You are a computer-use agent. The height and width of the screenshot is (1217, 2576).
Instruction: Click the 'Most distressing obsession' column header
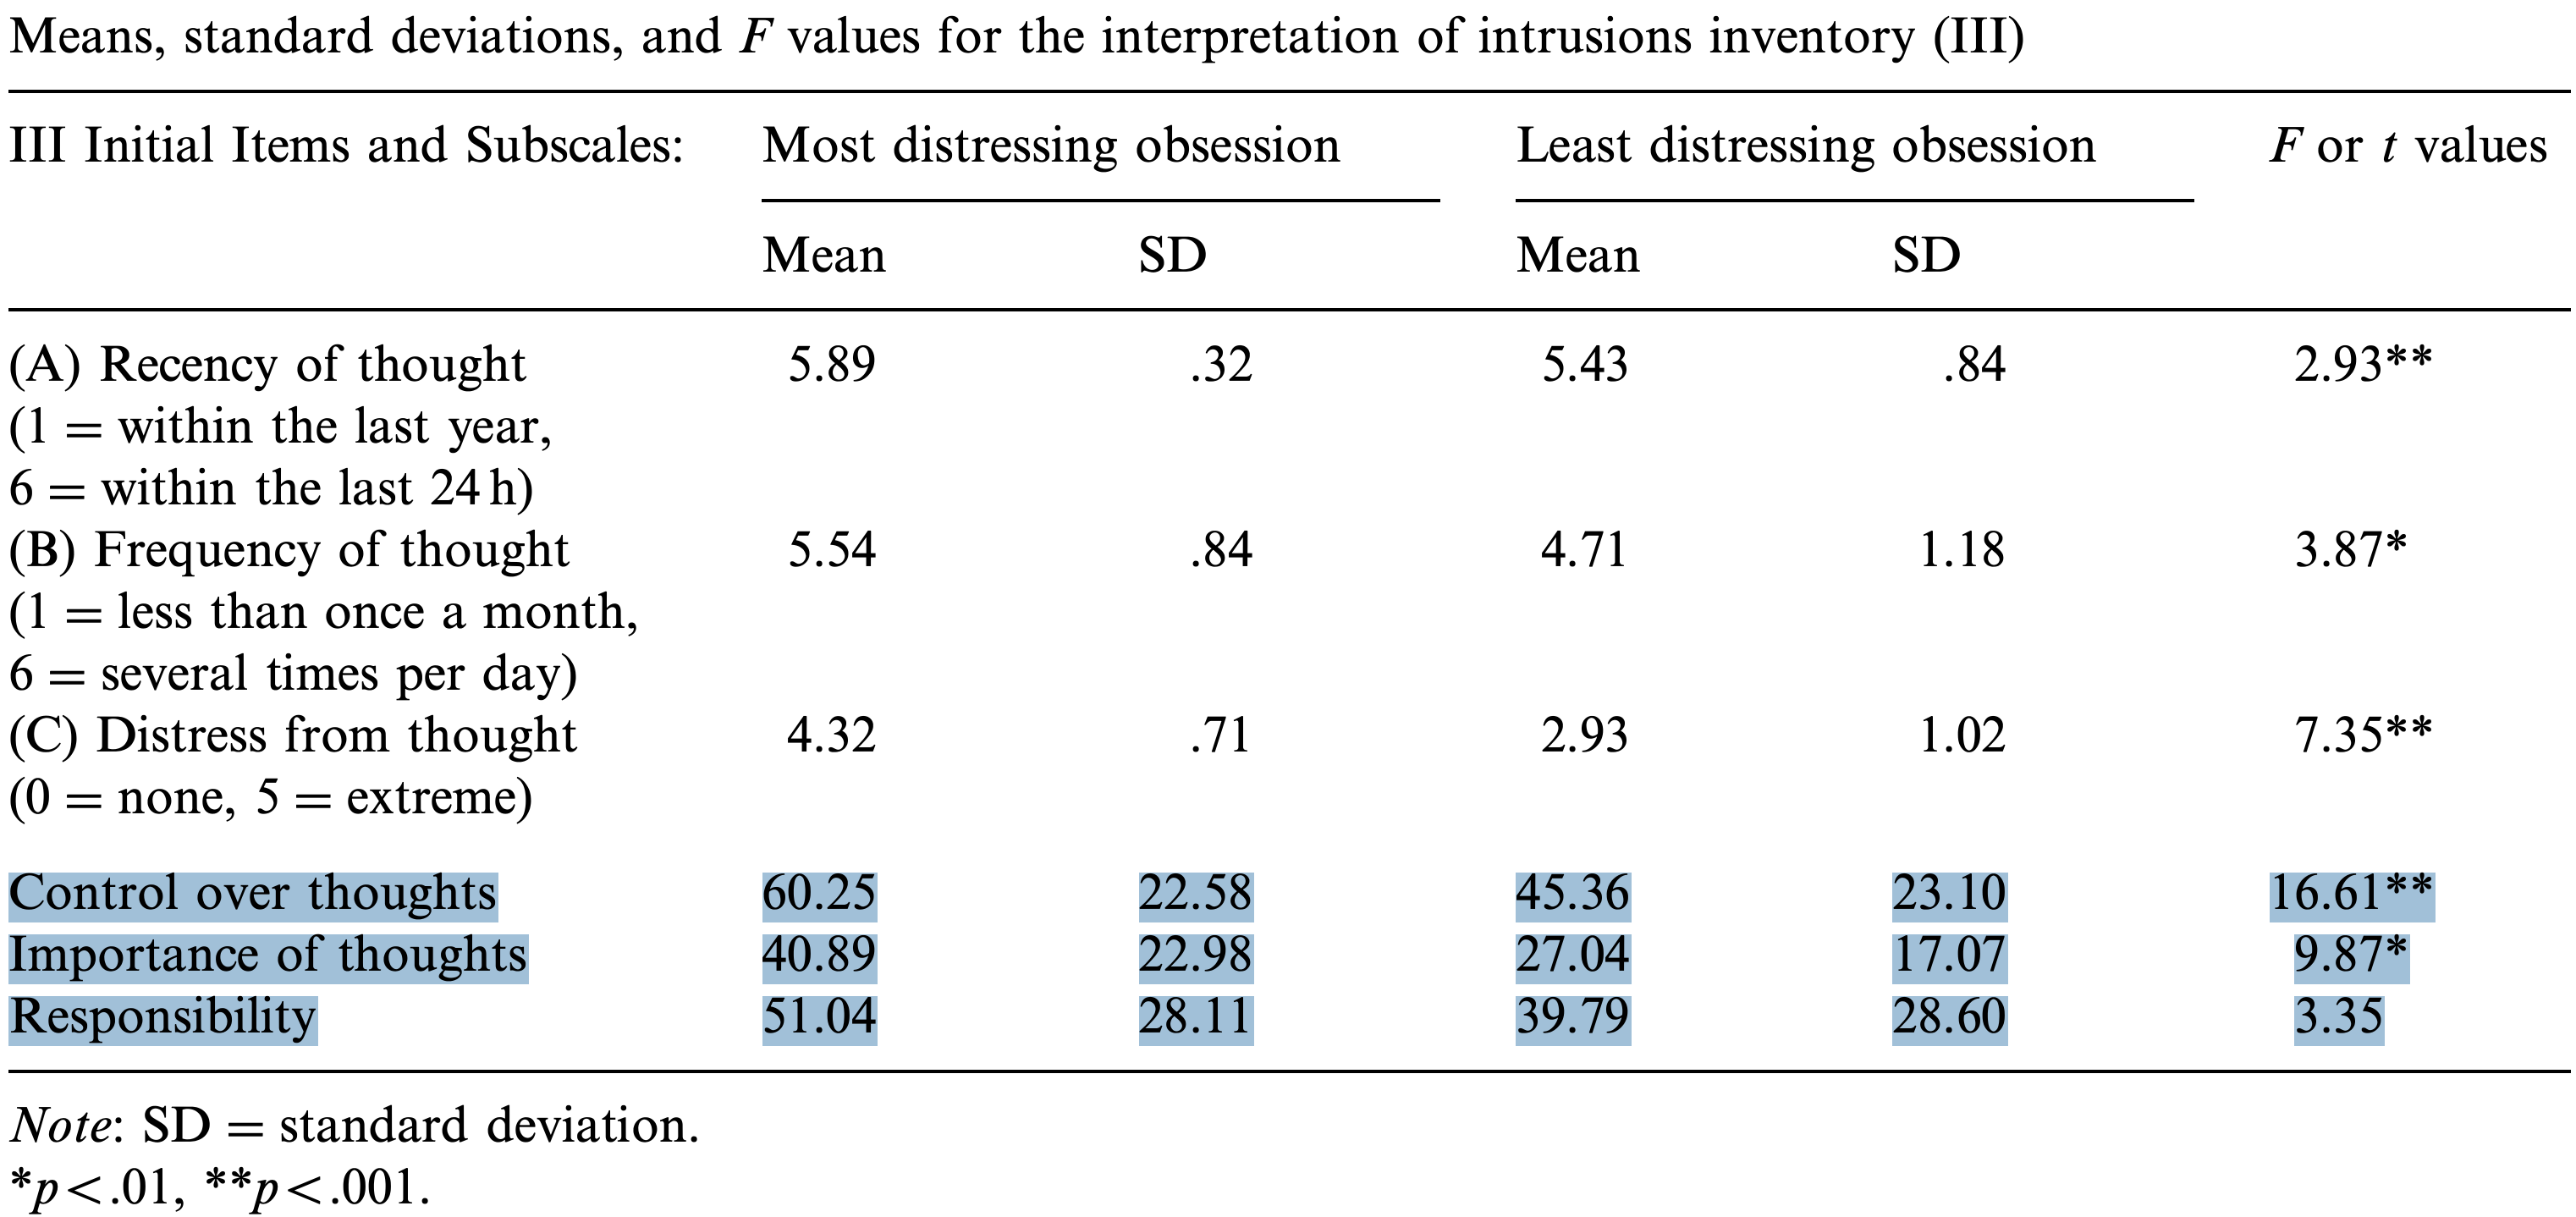pos(1051,146)
